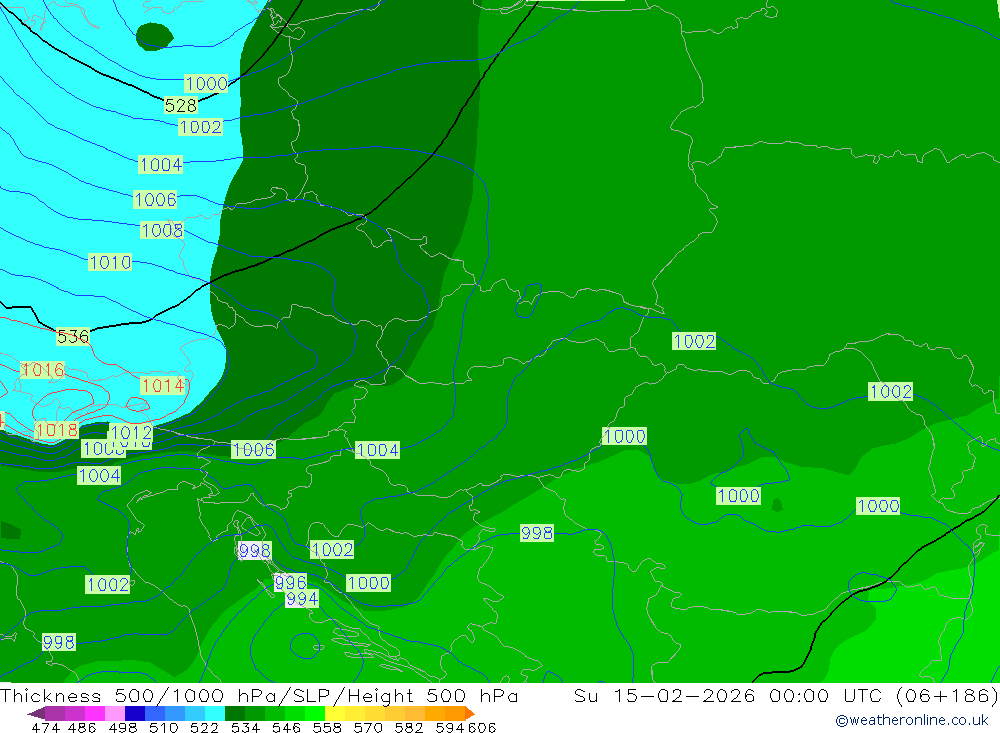Click the darkest green legend color swatch
The width and height of the screenshot is (1000, 733).
235,713
